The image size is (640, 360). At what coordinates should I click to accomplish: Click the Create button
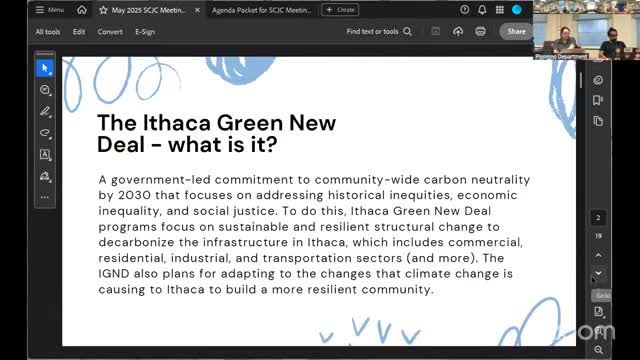(x=340, y=10)
